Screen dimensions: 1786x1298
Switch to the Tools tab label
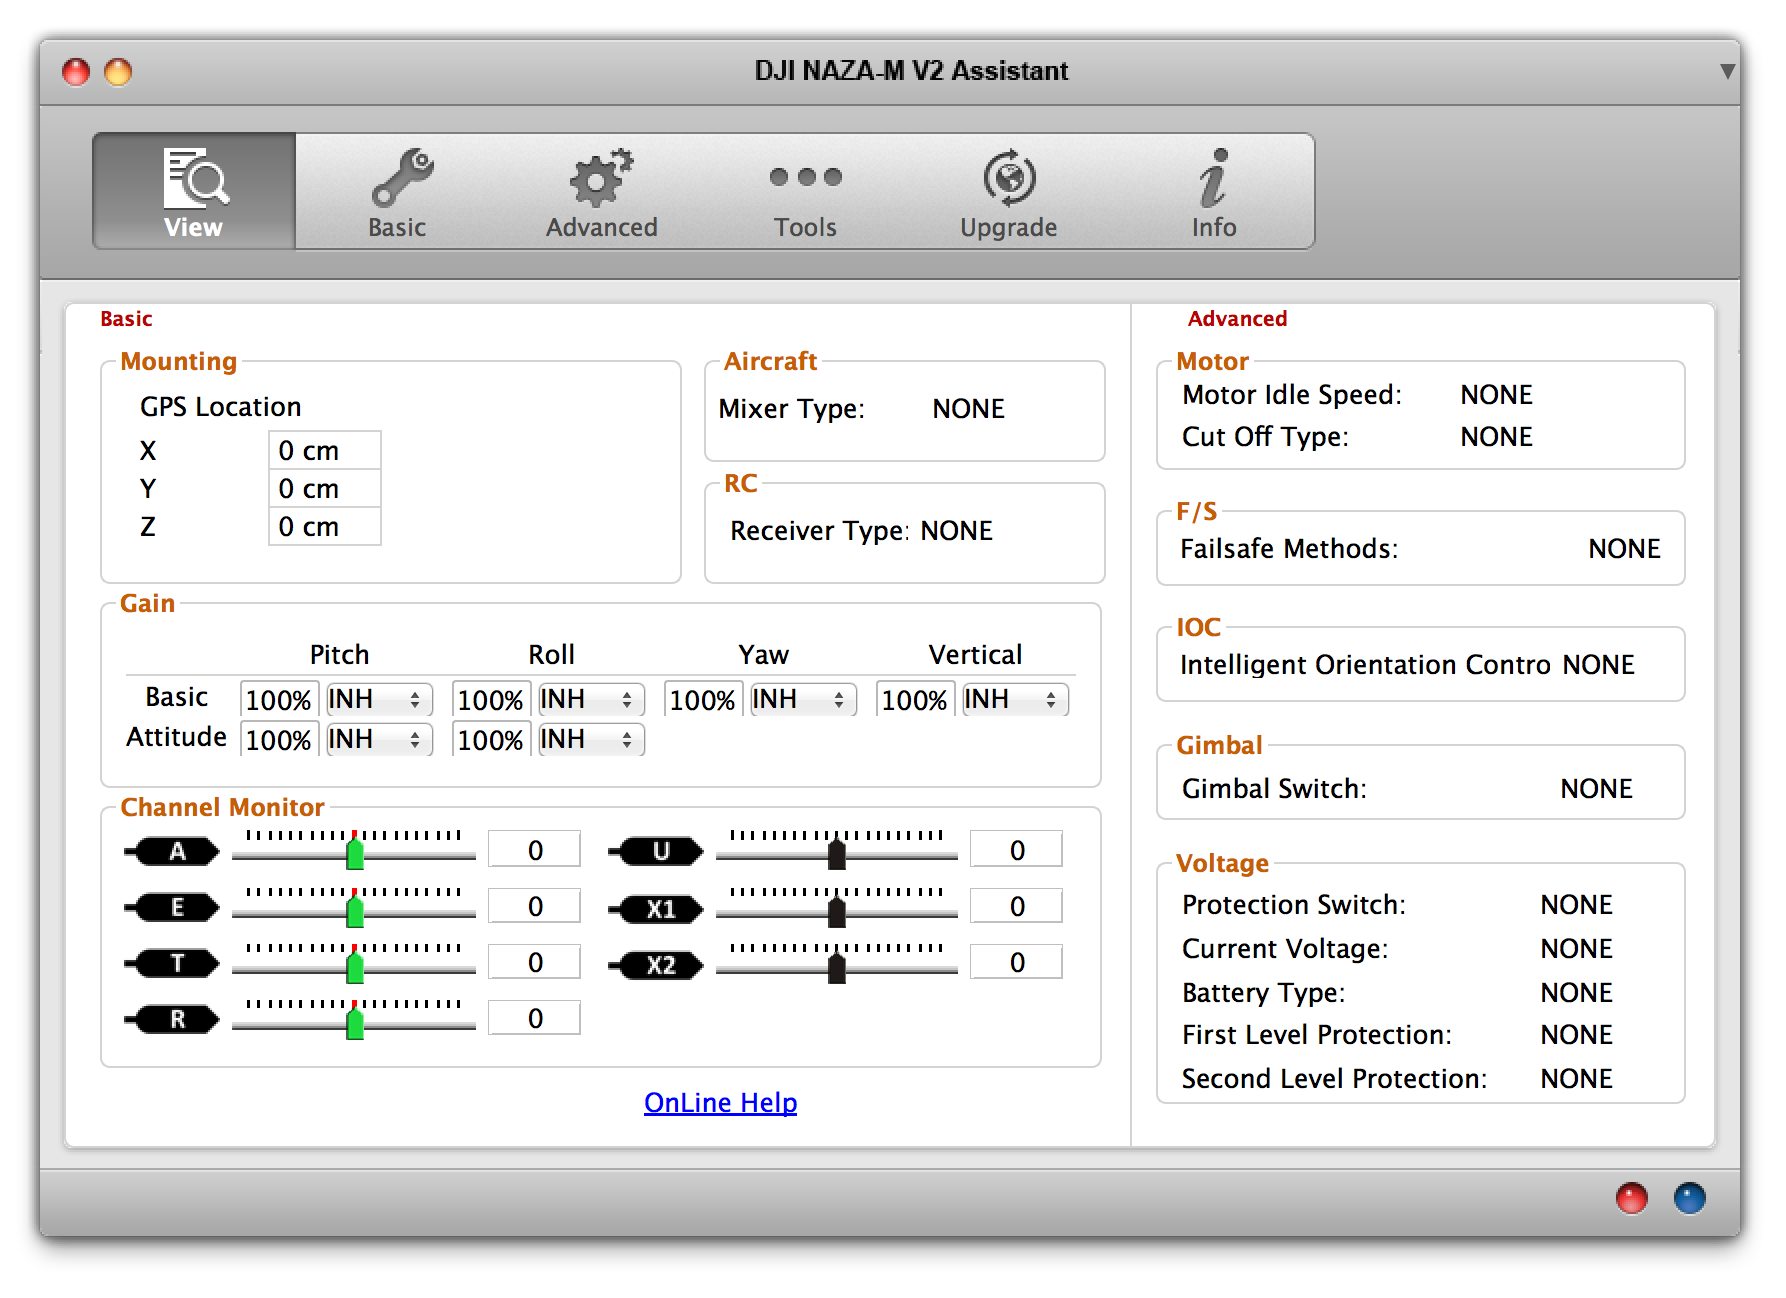pyautogui.click(x=805, y=227)
